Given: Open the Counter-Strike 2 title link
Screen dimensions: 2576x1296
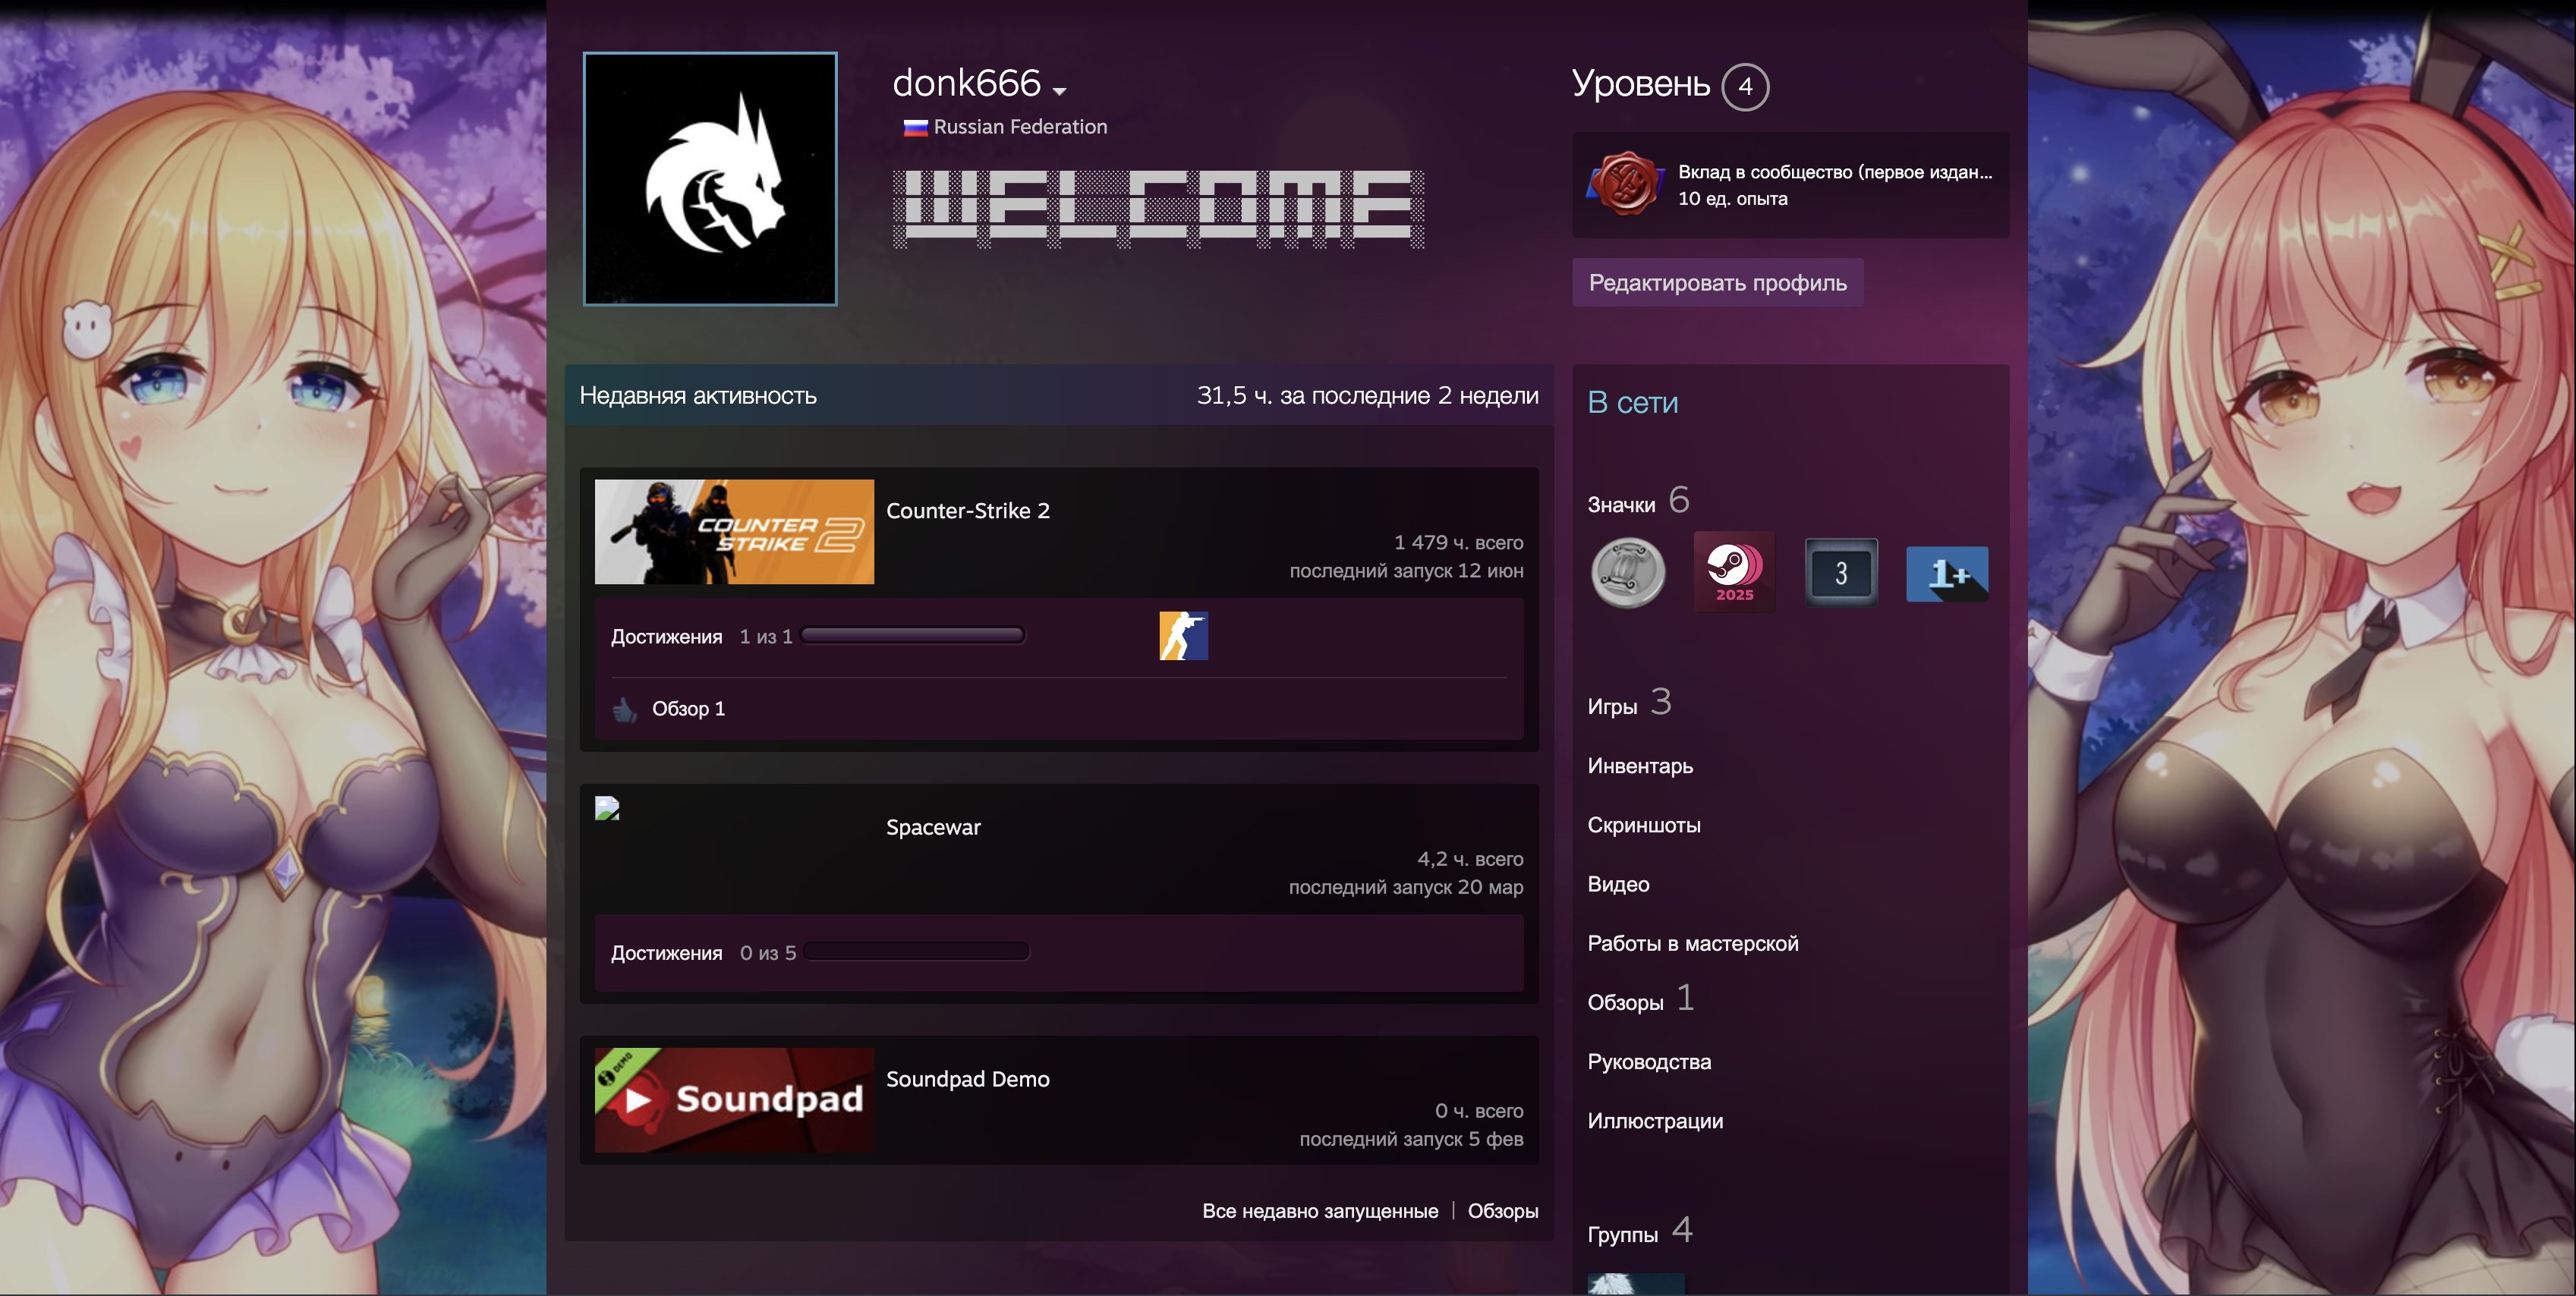Looking at the screenshot, I should [x=968, y=511].
